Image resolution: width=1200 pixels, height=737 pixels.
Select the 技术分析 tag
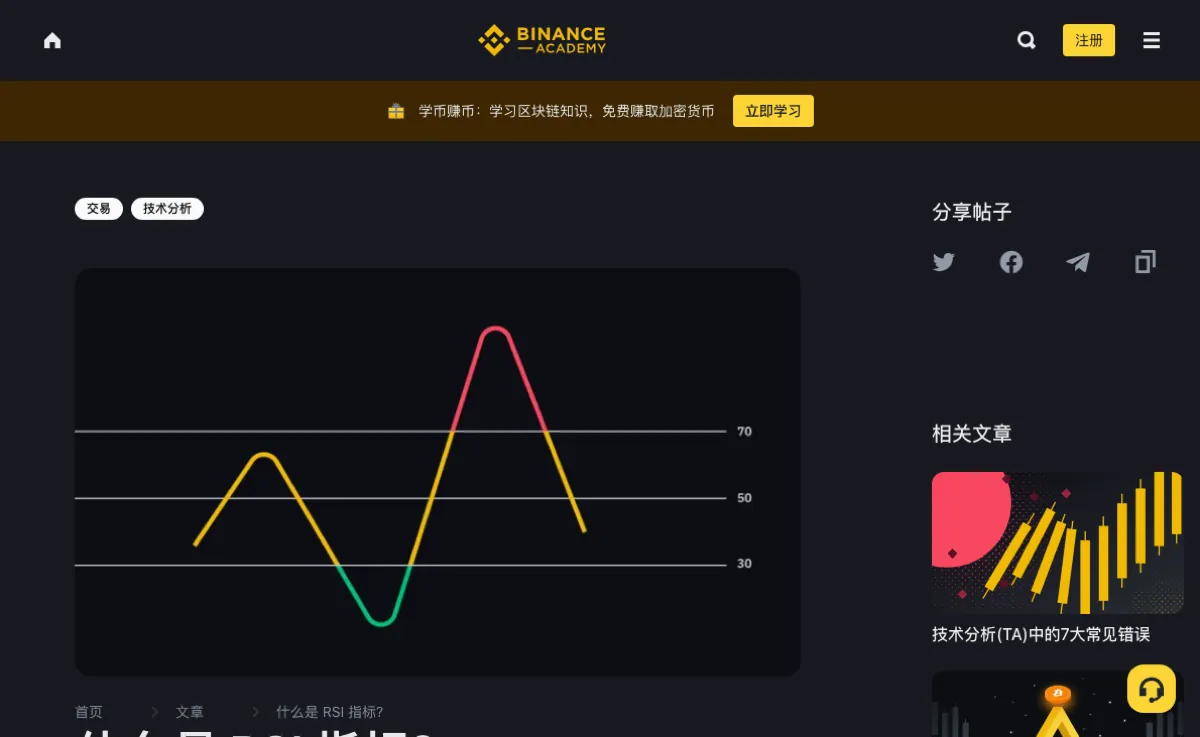[x=167, y=209]
